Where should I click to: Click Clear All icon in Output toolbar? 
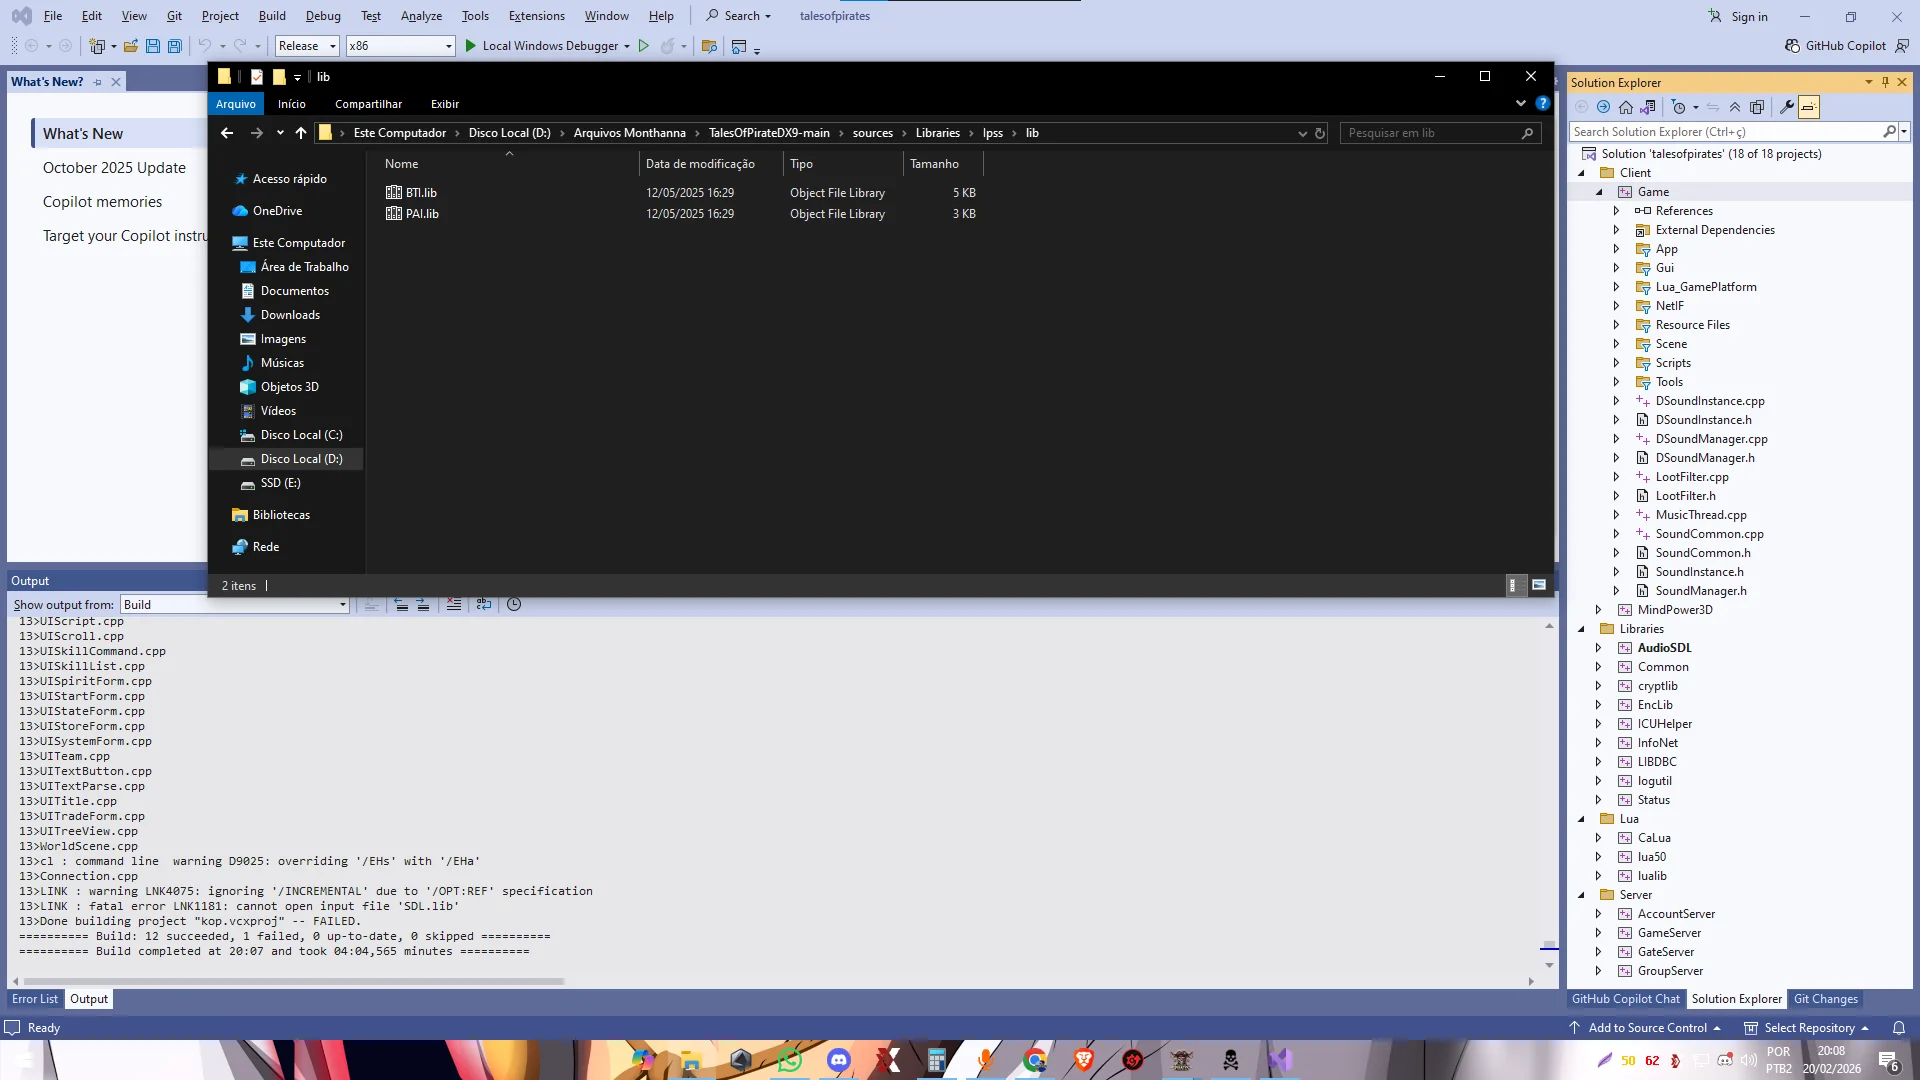point(453,605)
